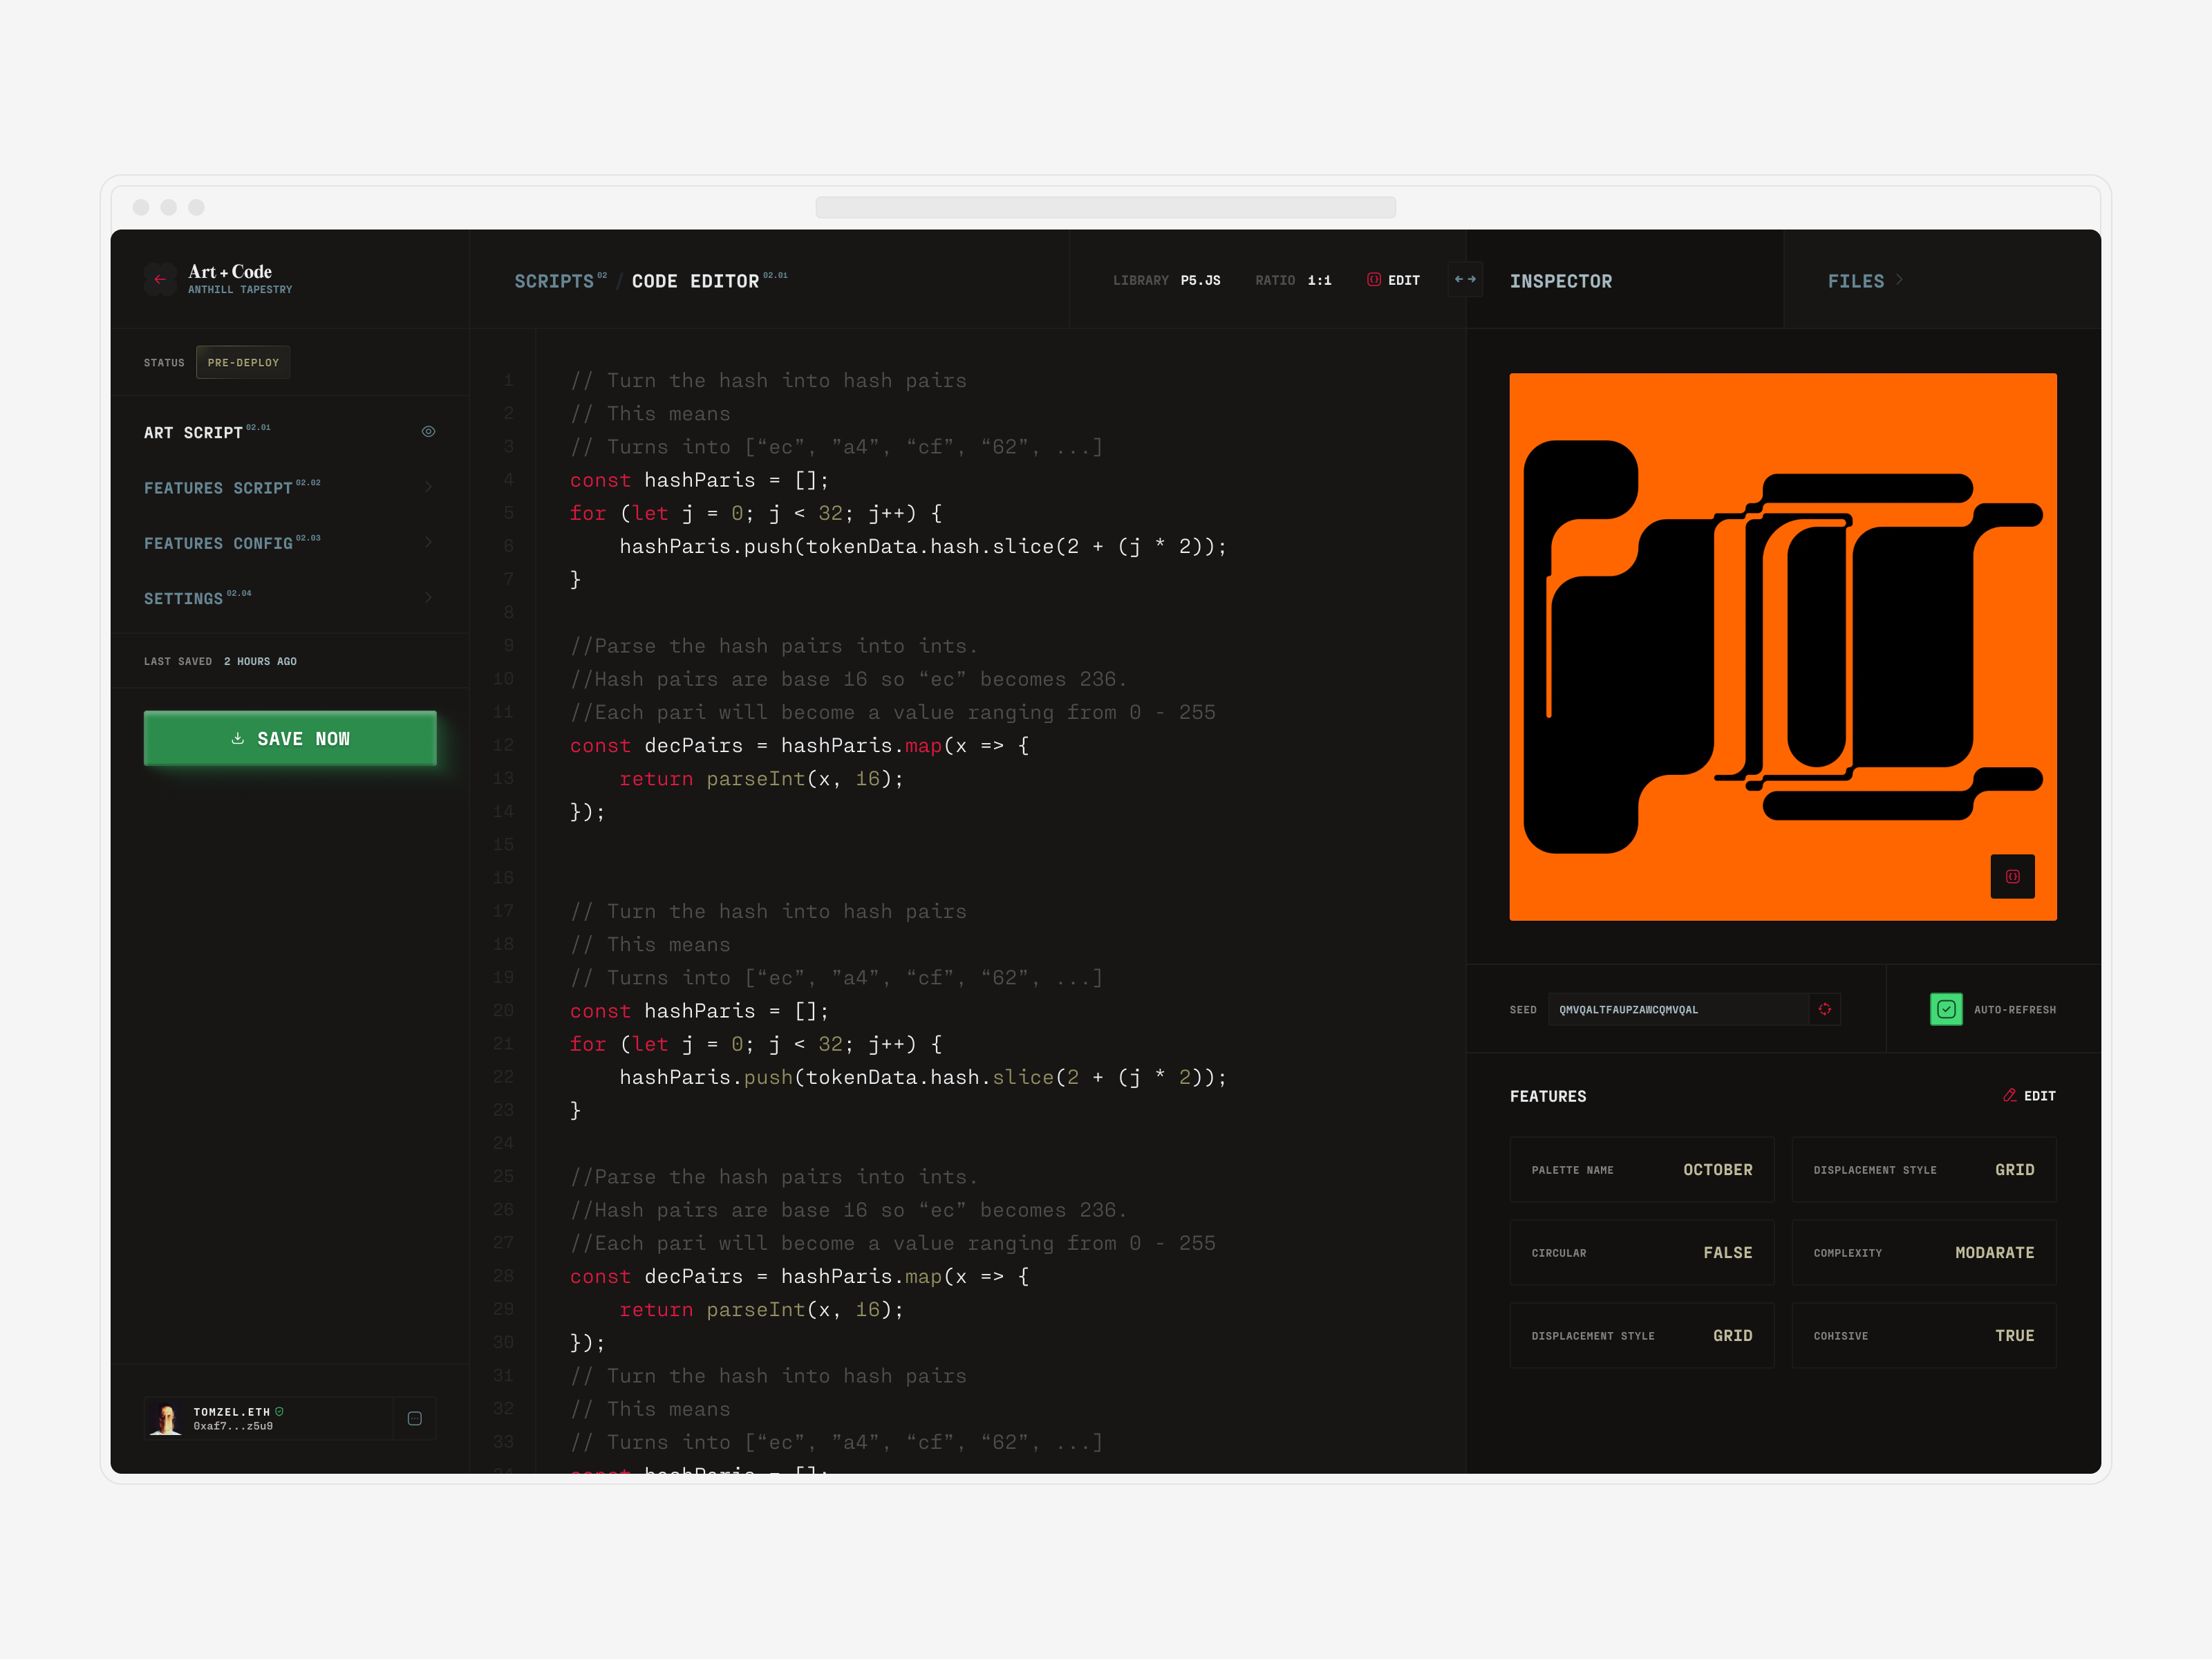Click the line 21 for loop statement
This screenshot has width=2212, height=1659.
coord(755,1044)
